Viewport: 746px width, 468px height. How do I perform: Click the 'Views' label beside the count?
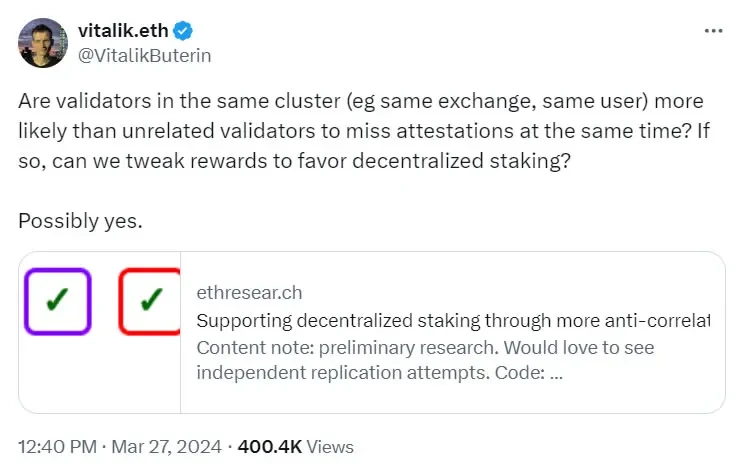tap(327, 446)
